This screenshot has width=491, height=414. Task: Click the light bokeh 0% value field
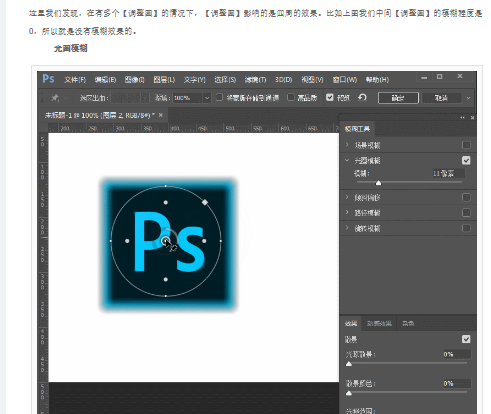[x=457, y=354]
